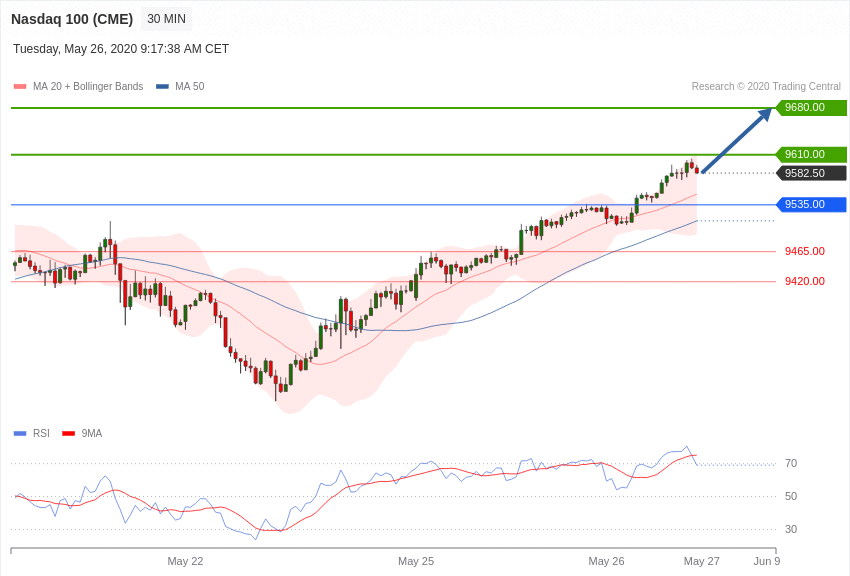
Task: Click the 9465.00 red support label
Action: [x=805, y=251]
